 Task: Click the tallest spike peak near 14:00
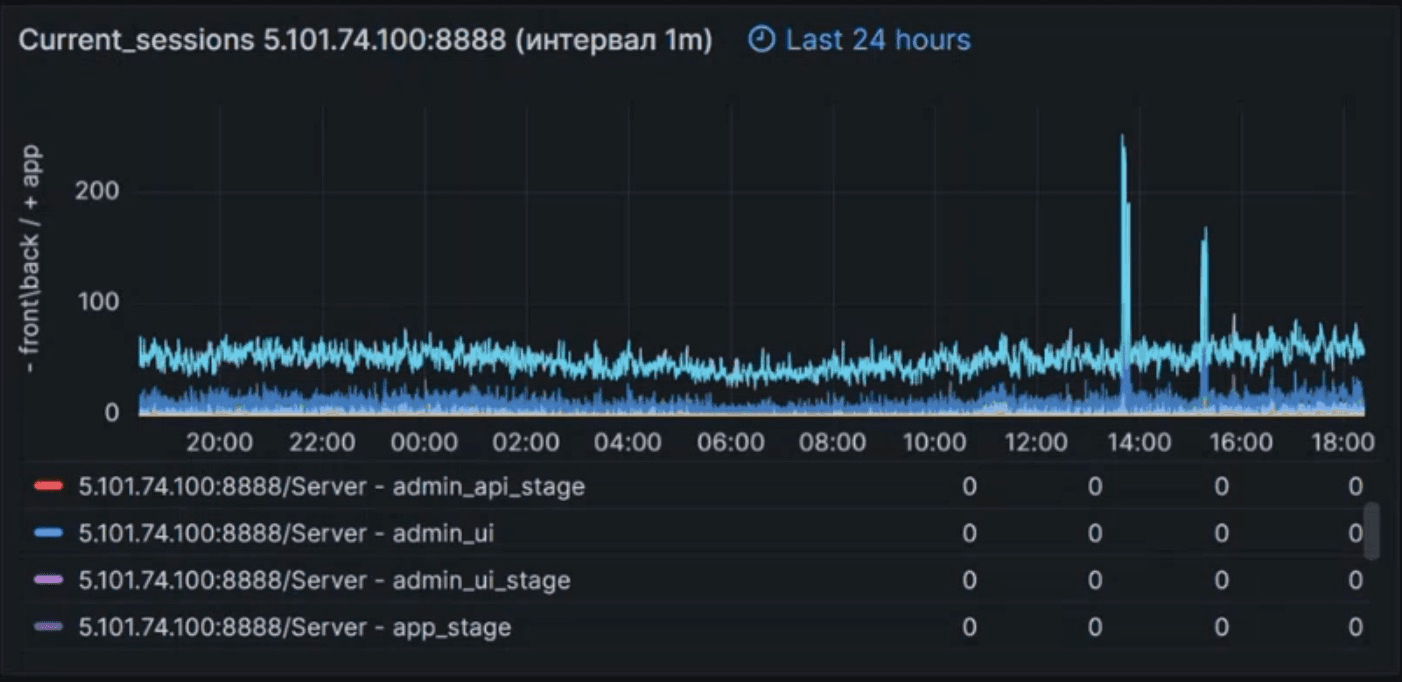[x=1122, y=138]
